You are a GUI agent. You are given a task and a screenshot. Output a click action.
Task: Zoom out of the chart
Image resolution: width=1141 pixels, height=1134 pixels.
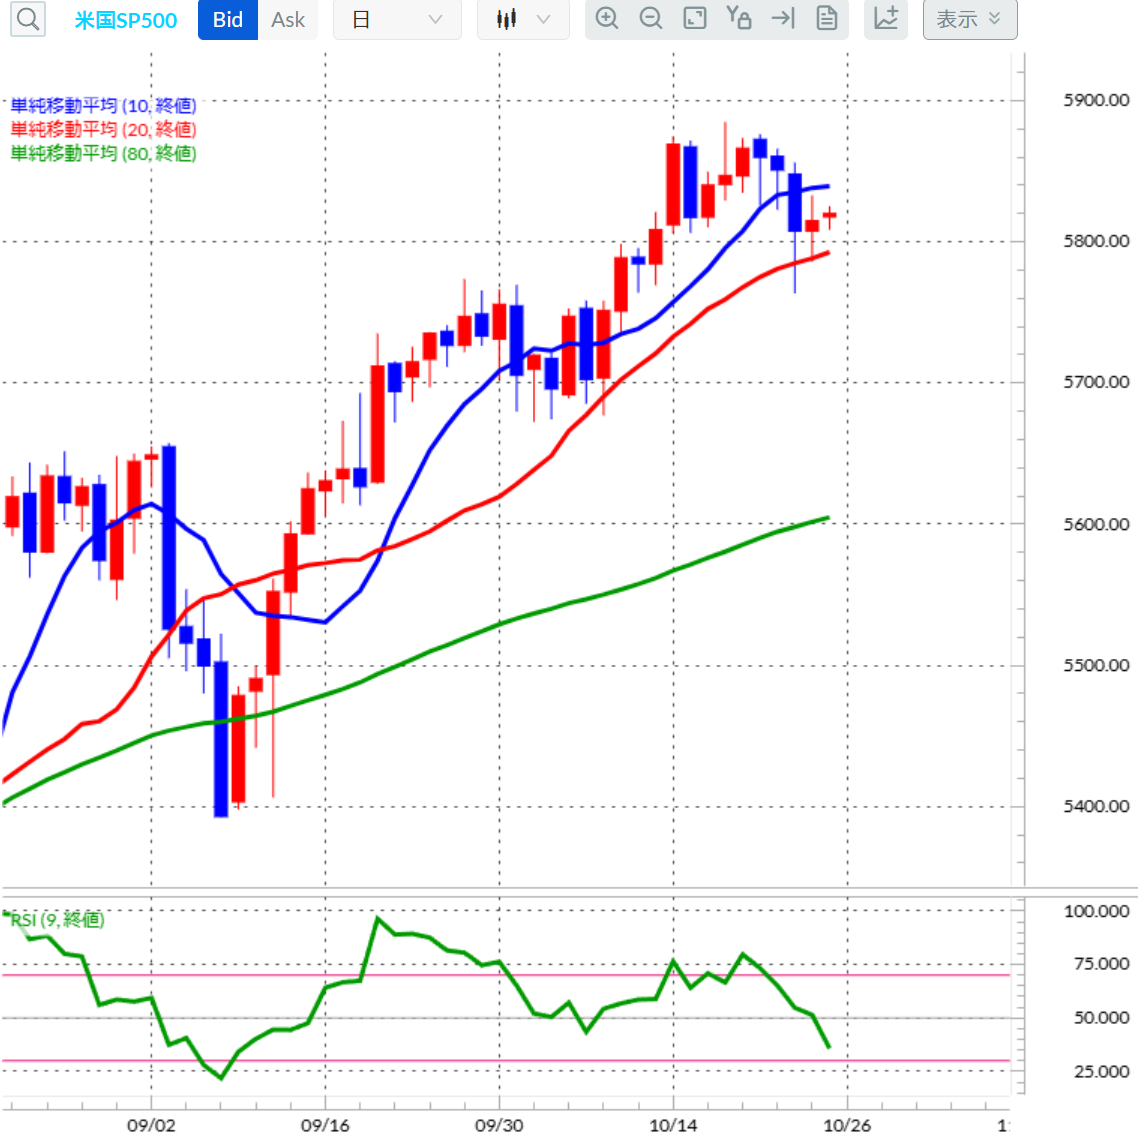(x=651, y=18)
